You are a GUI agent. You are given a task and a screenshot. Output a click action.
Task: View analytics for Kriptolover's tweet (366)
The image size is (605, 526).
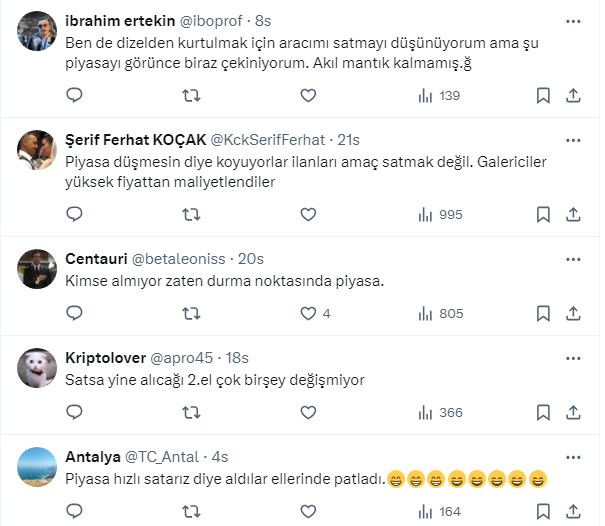tap(438, 412)
